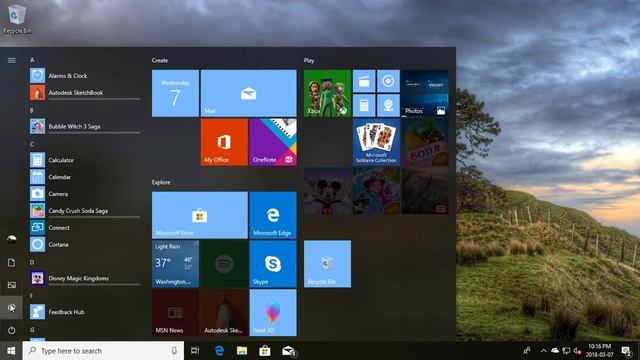Click letter C header in app list
640x360 pixels.
[x=32, y=144]
